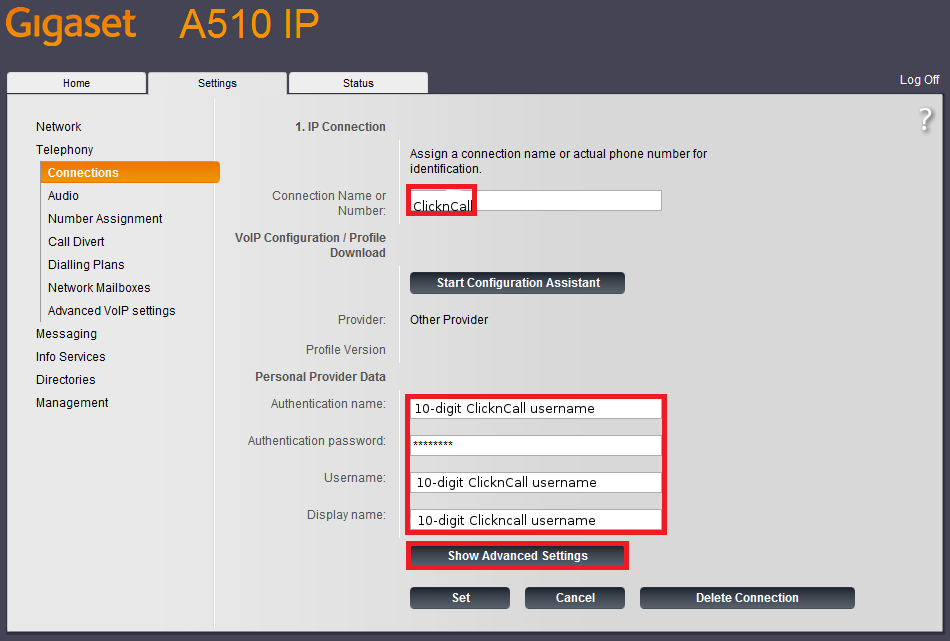Click the 'Other Provider' text
The image size is (950, 641).
click(x=449, y=319)
